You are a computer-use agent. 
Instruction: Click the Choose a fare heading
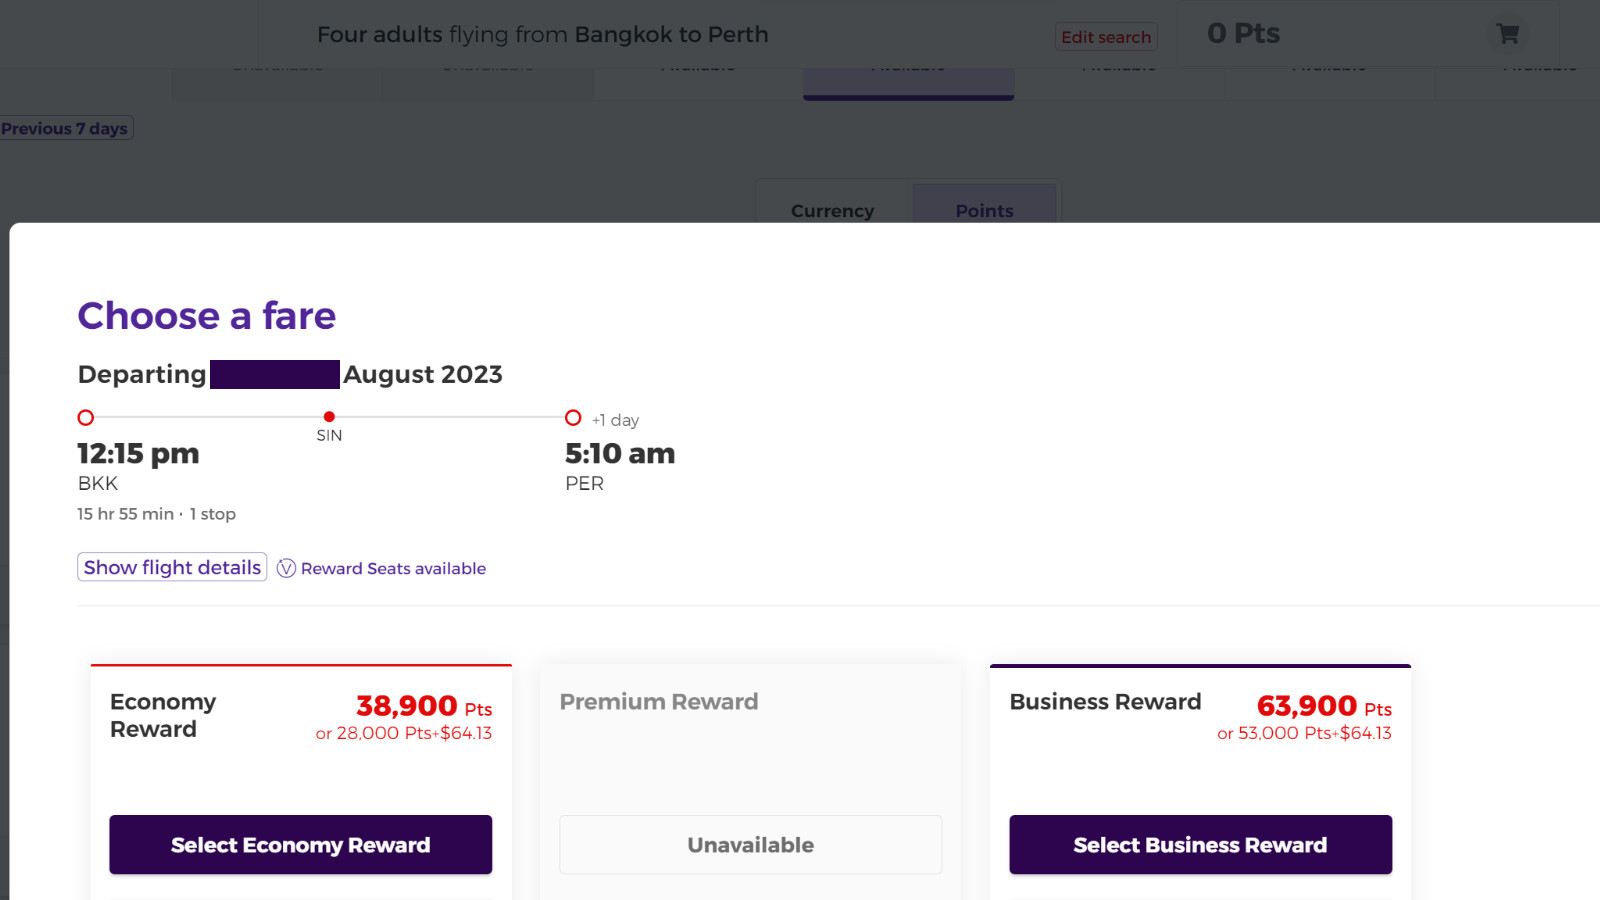tap(207, 316)
